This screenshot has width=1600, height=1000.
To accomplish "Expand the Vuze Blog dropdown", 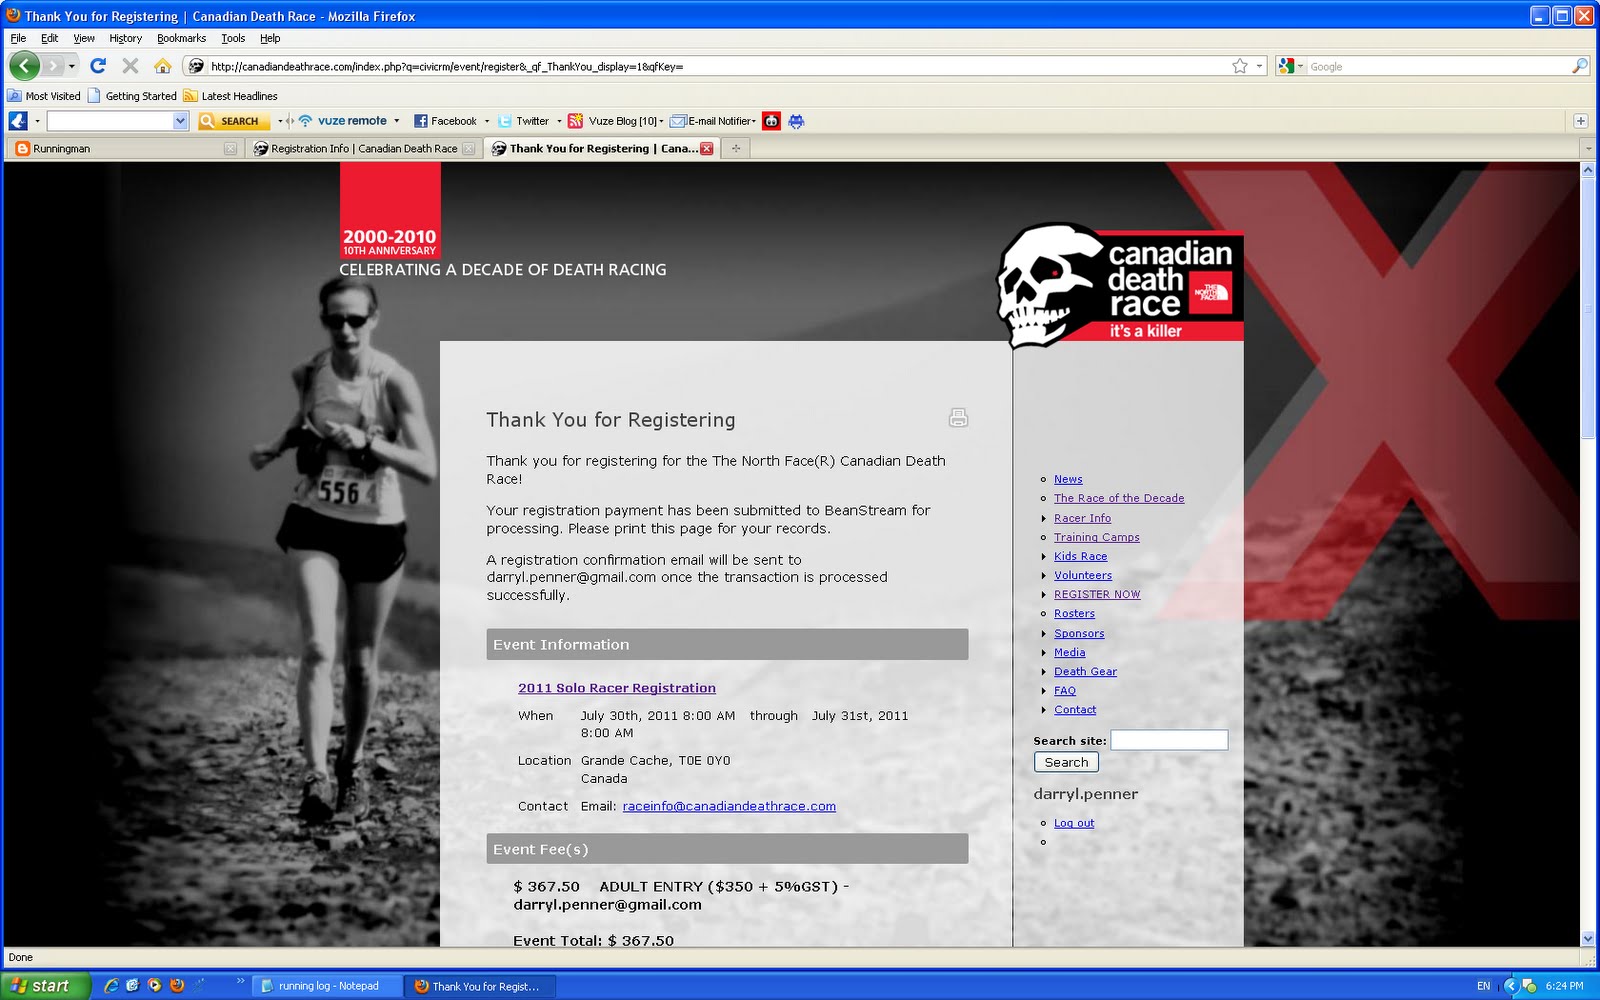I will pos(661,121).
